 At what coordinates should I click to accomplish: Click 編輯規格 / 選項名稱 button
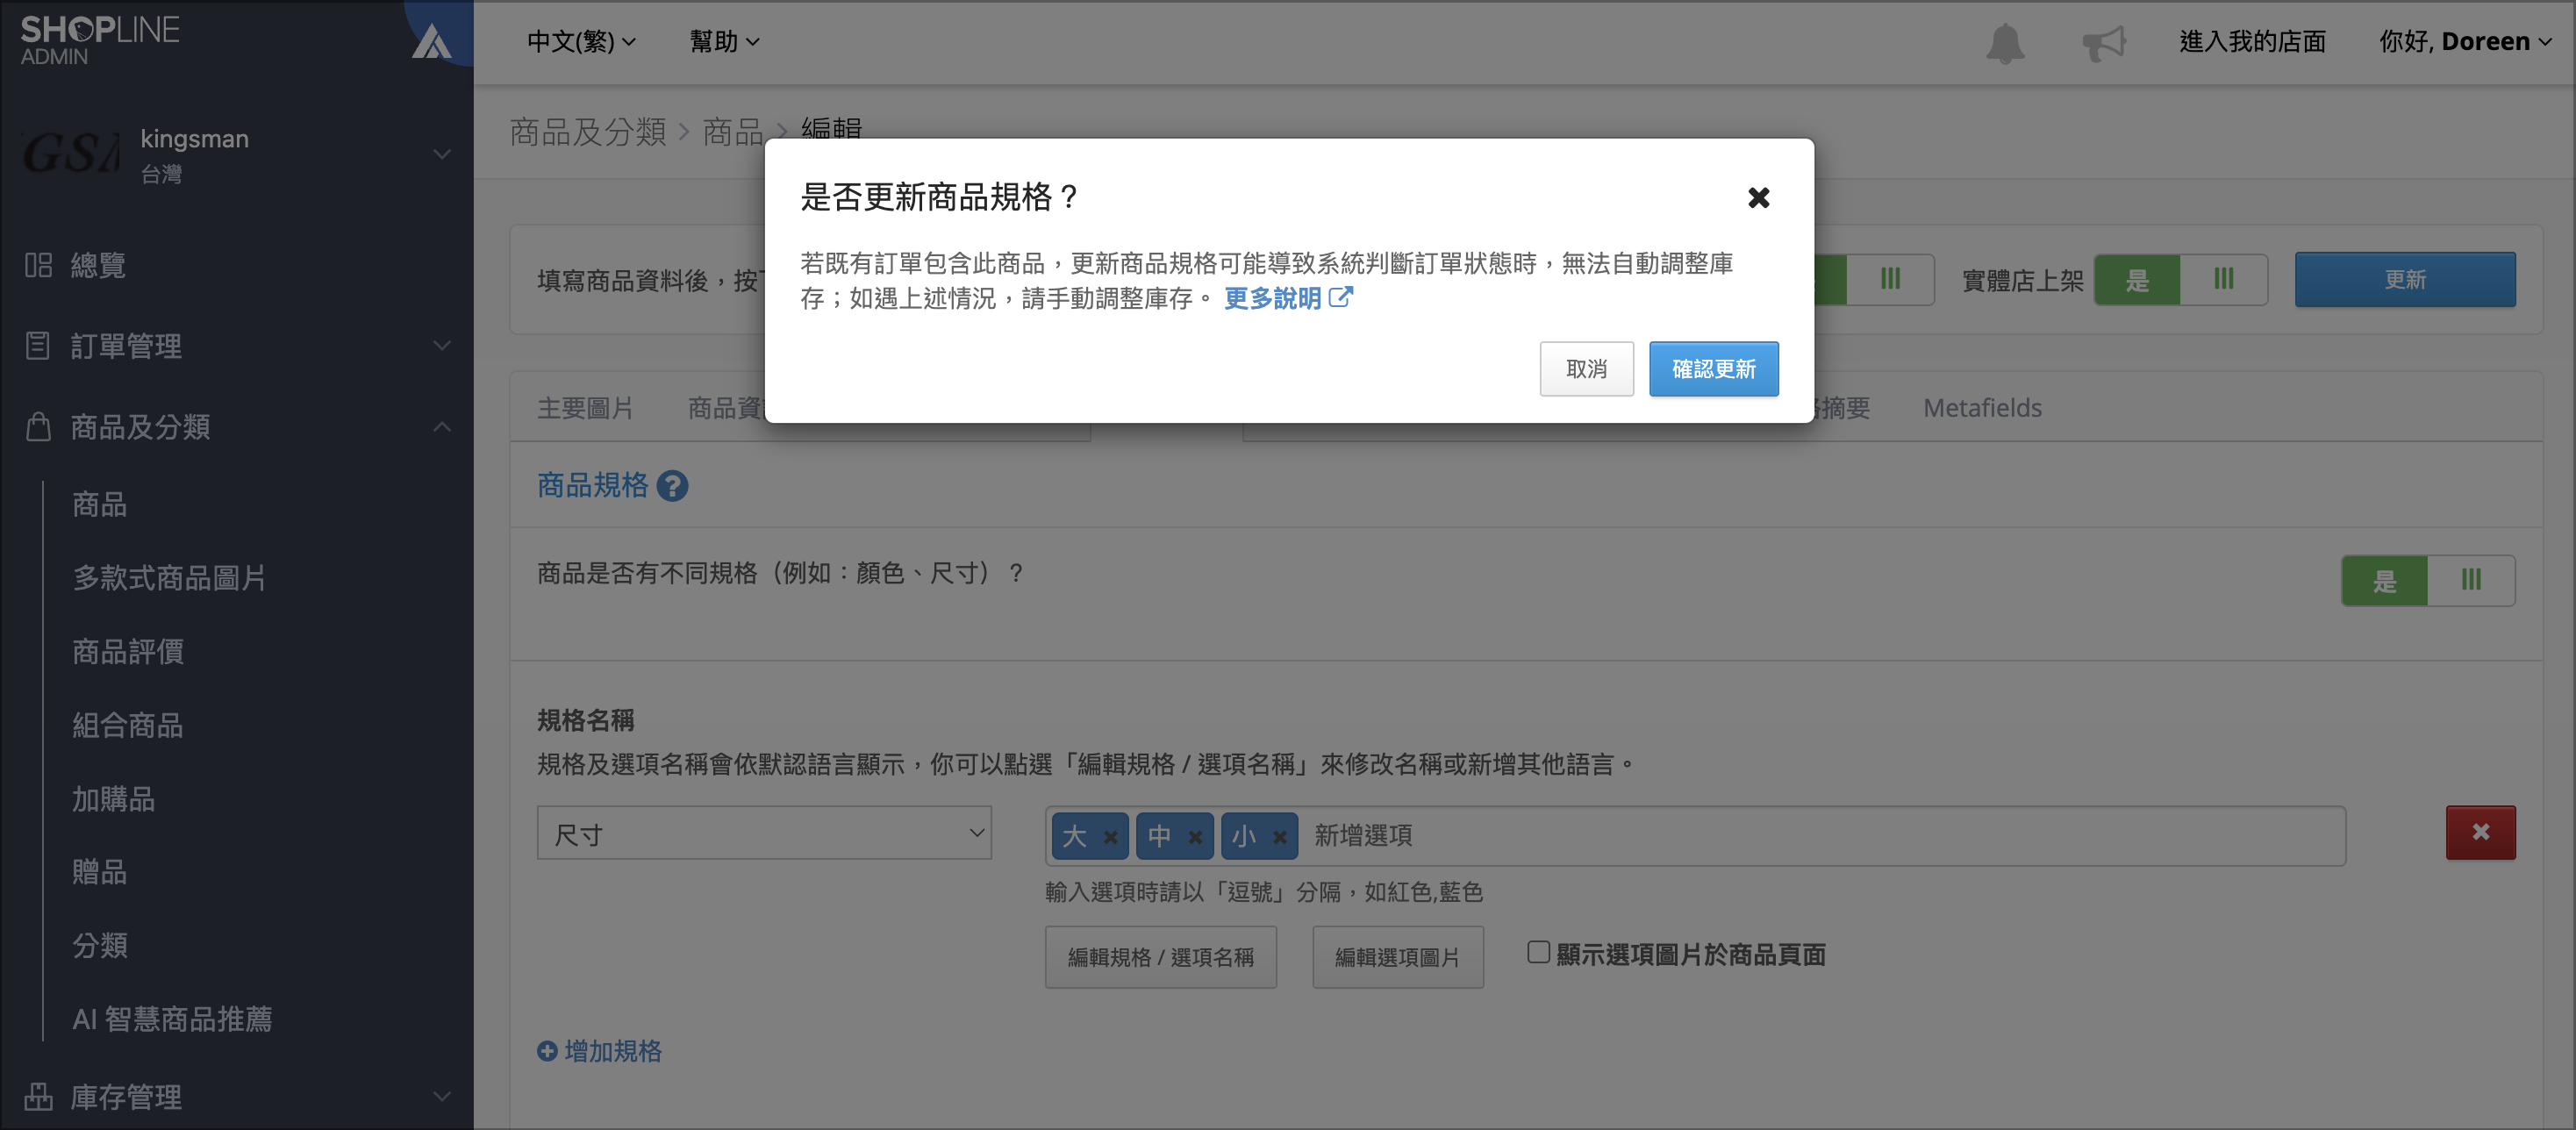pos(1160,957)
